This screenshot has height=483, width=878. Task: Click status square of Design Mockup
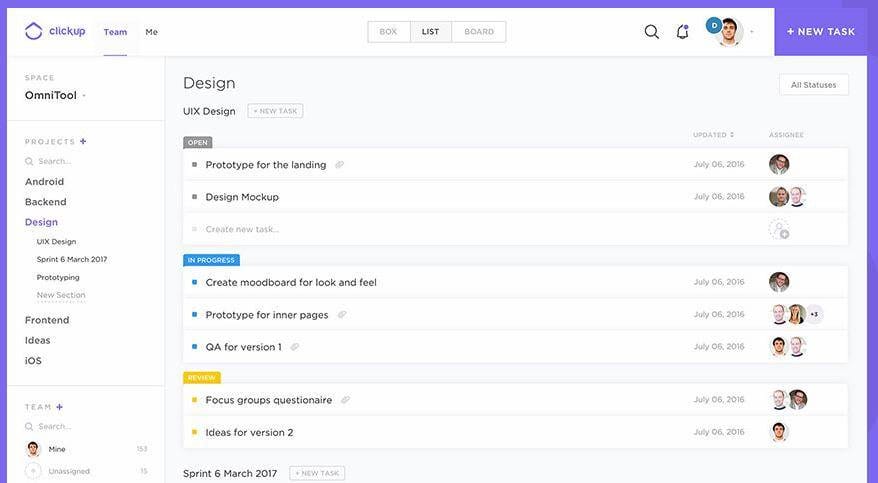click(x=194, y=196)
